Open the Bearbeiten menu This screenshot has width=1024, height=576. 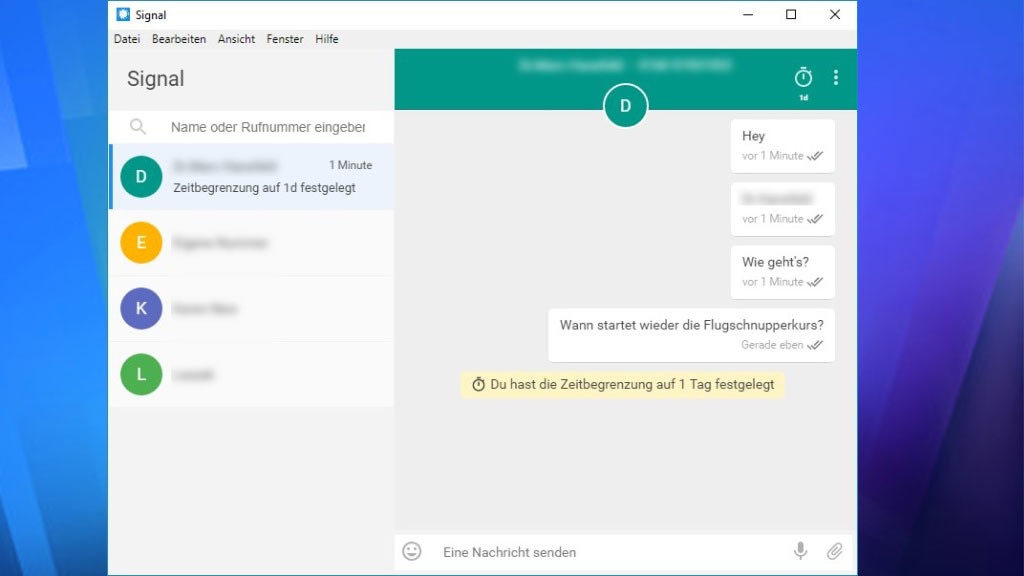(179, 39)
